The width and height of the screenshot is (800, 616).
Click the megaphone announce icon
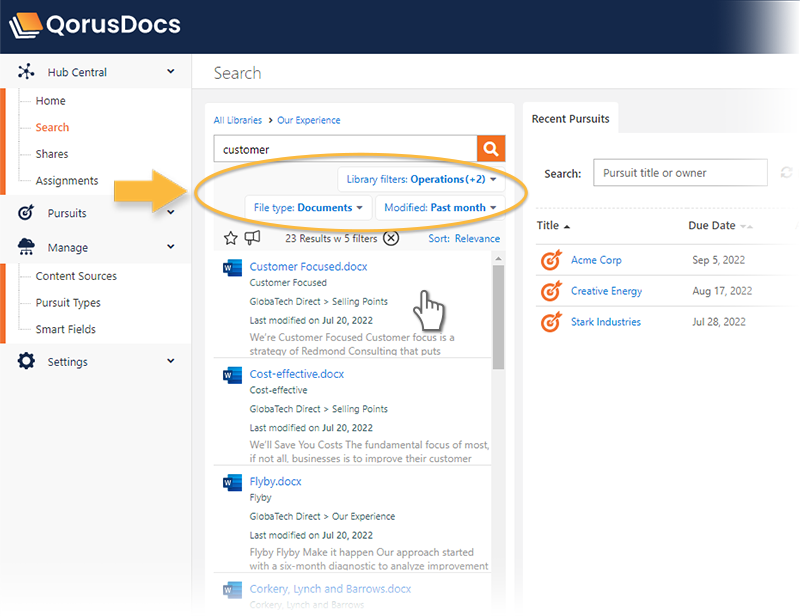(x=253, y=238)
